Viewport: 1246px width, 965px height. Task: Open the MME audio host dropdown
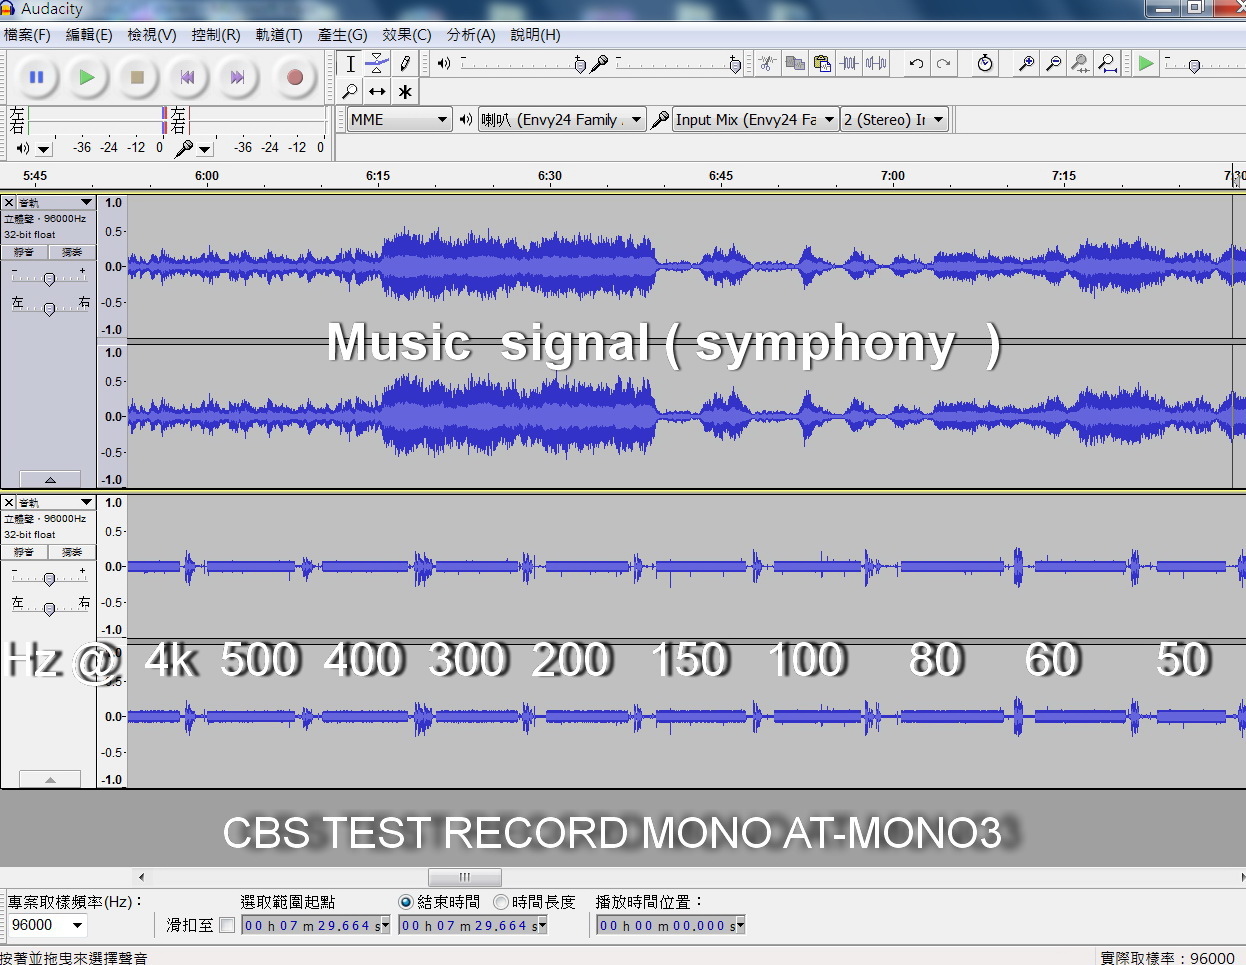(x=399, y=120)
